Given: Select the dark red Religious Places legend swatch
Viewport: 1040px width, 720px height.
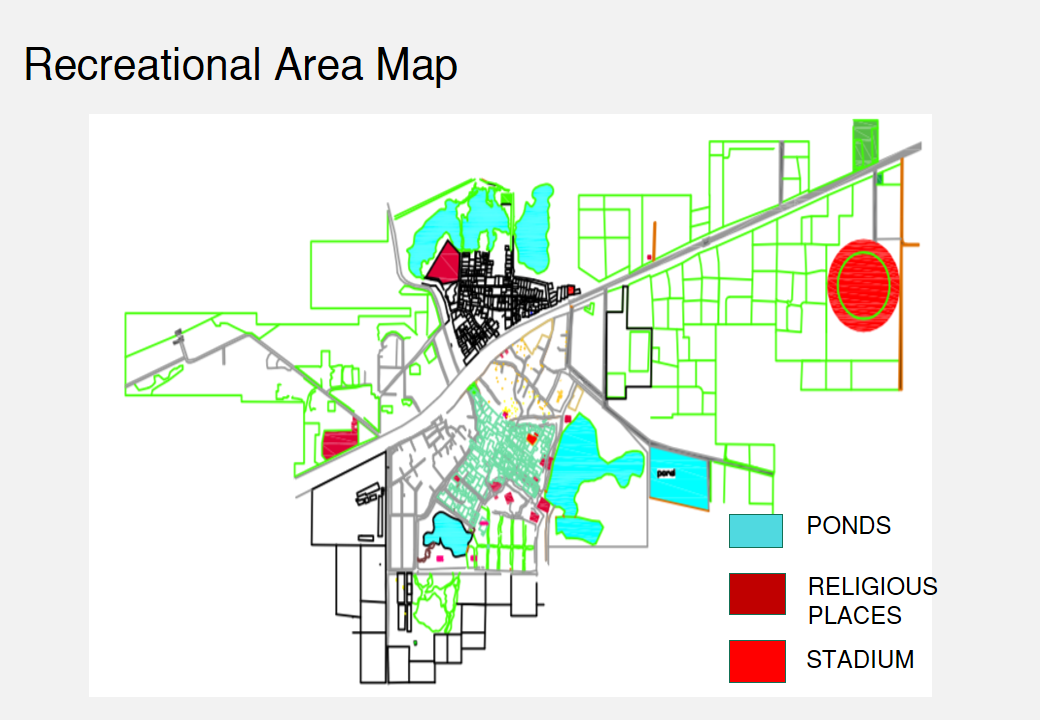Looking at the screenshot, I should 756,594.
